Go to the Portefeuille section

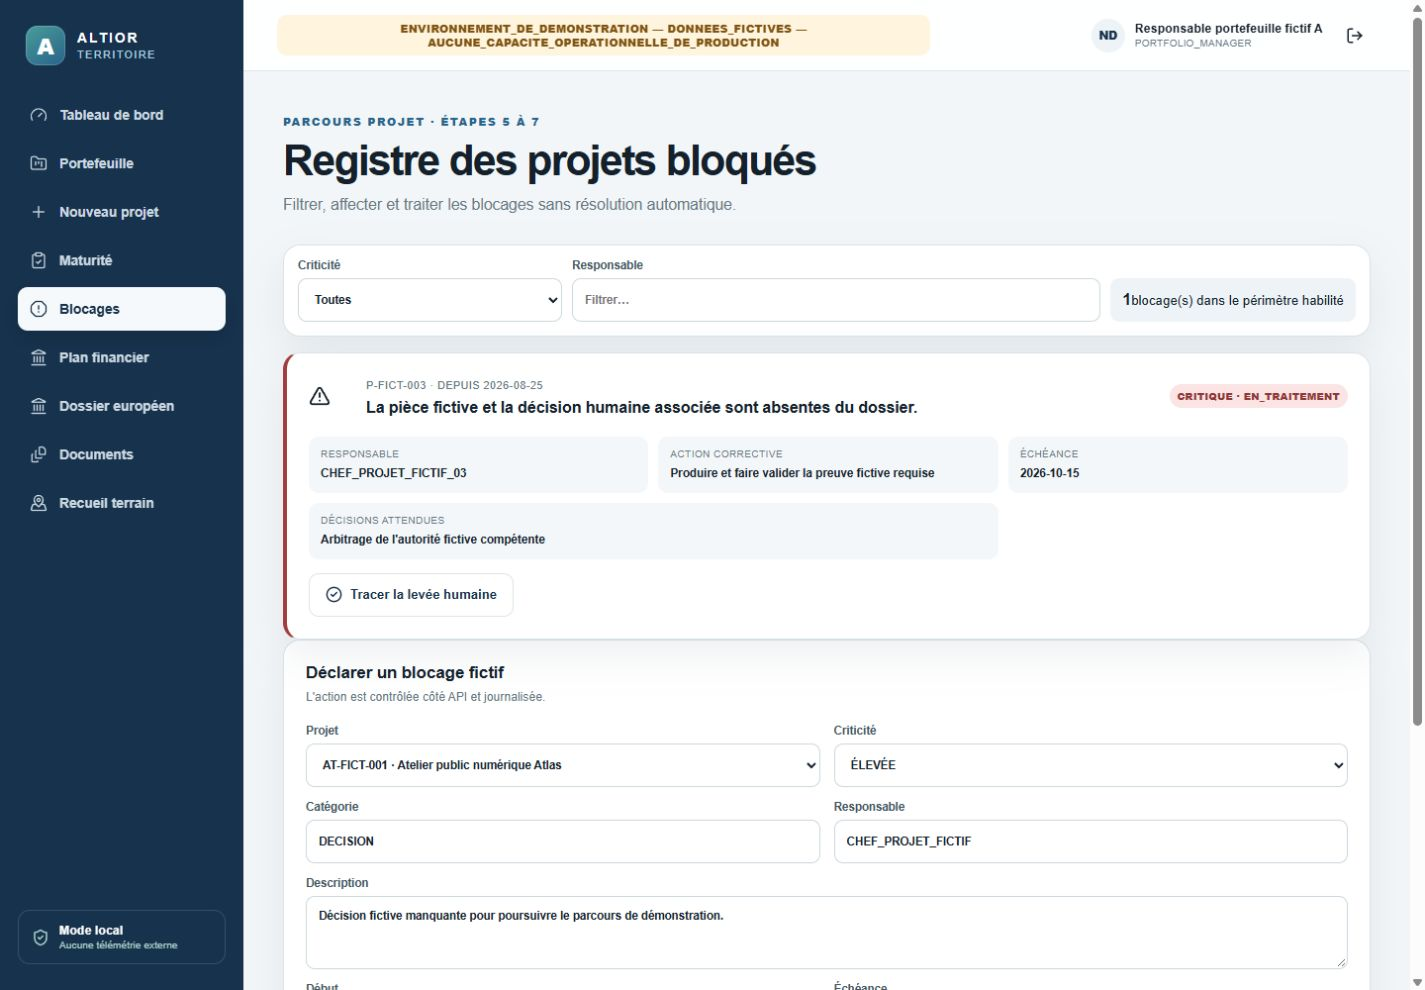122,163
